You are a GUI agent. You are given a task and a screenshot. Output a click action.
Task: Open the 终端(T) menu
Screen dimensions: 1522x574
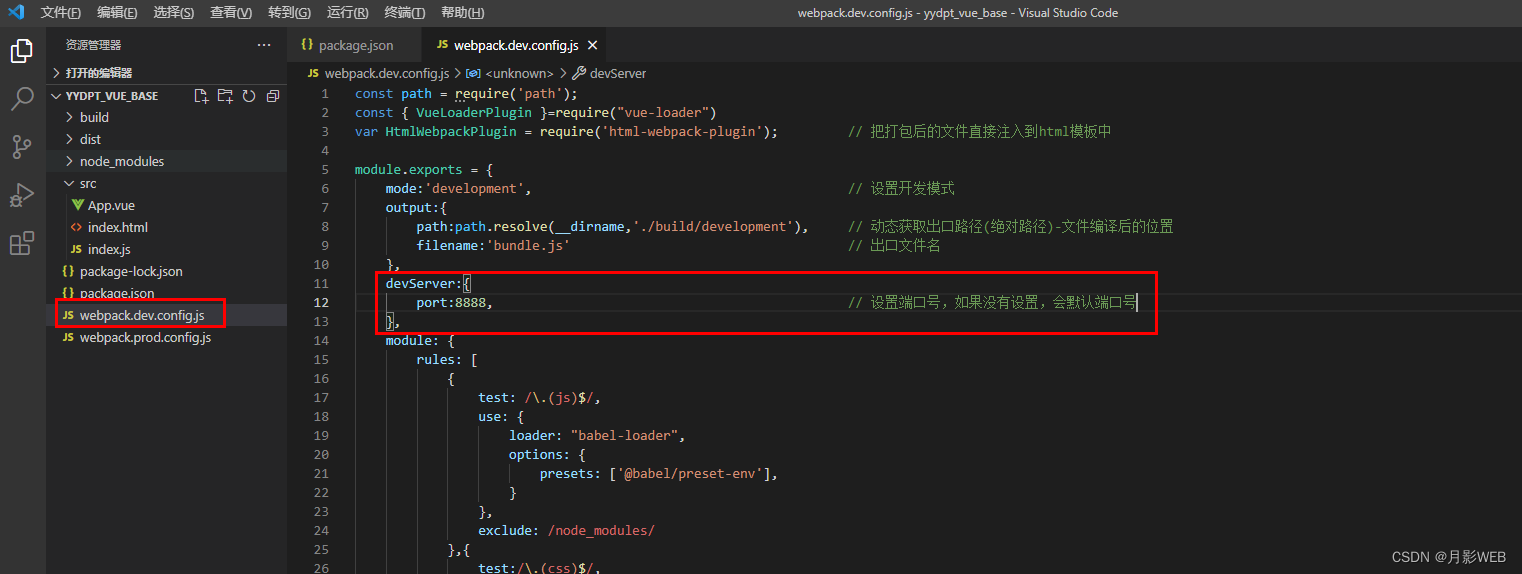(404, 13)
